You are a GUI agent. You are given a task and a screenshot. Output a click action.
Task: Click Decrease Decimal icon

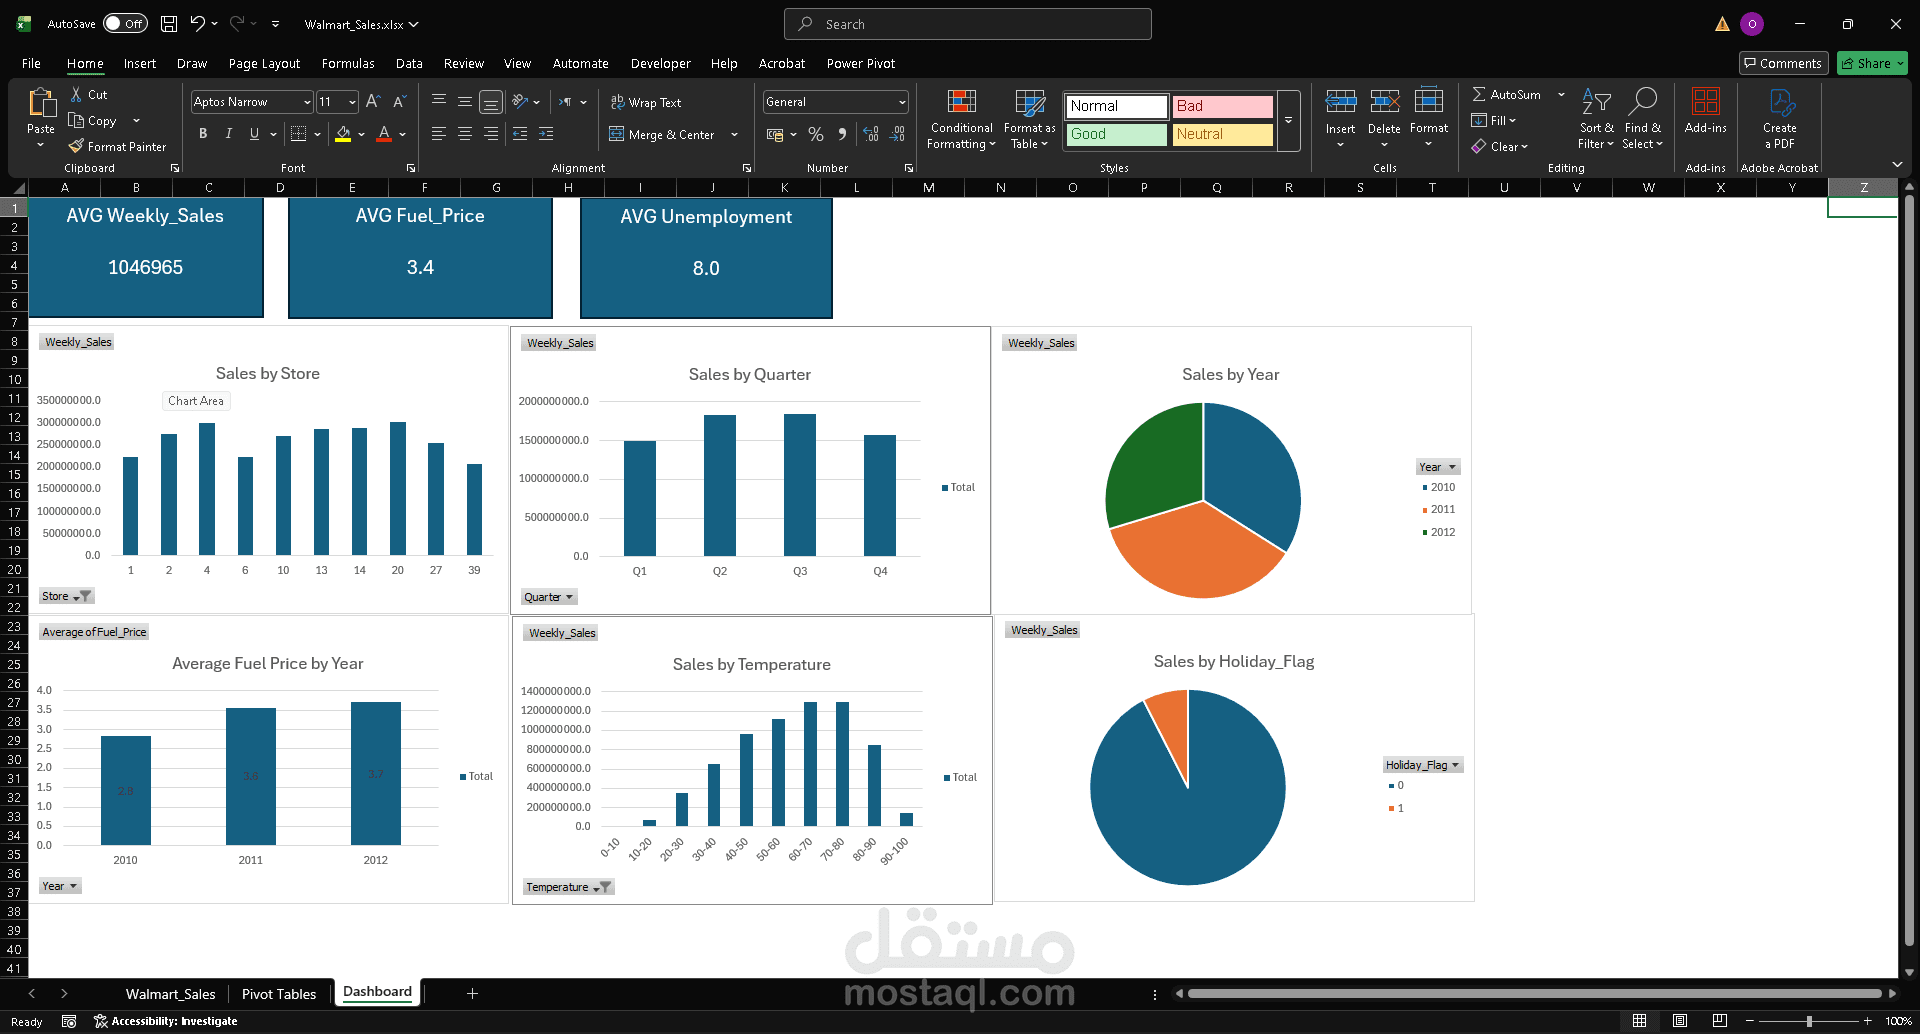pos(898,134)
